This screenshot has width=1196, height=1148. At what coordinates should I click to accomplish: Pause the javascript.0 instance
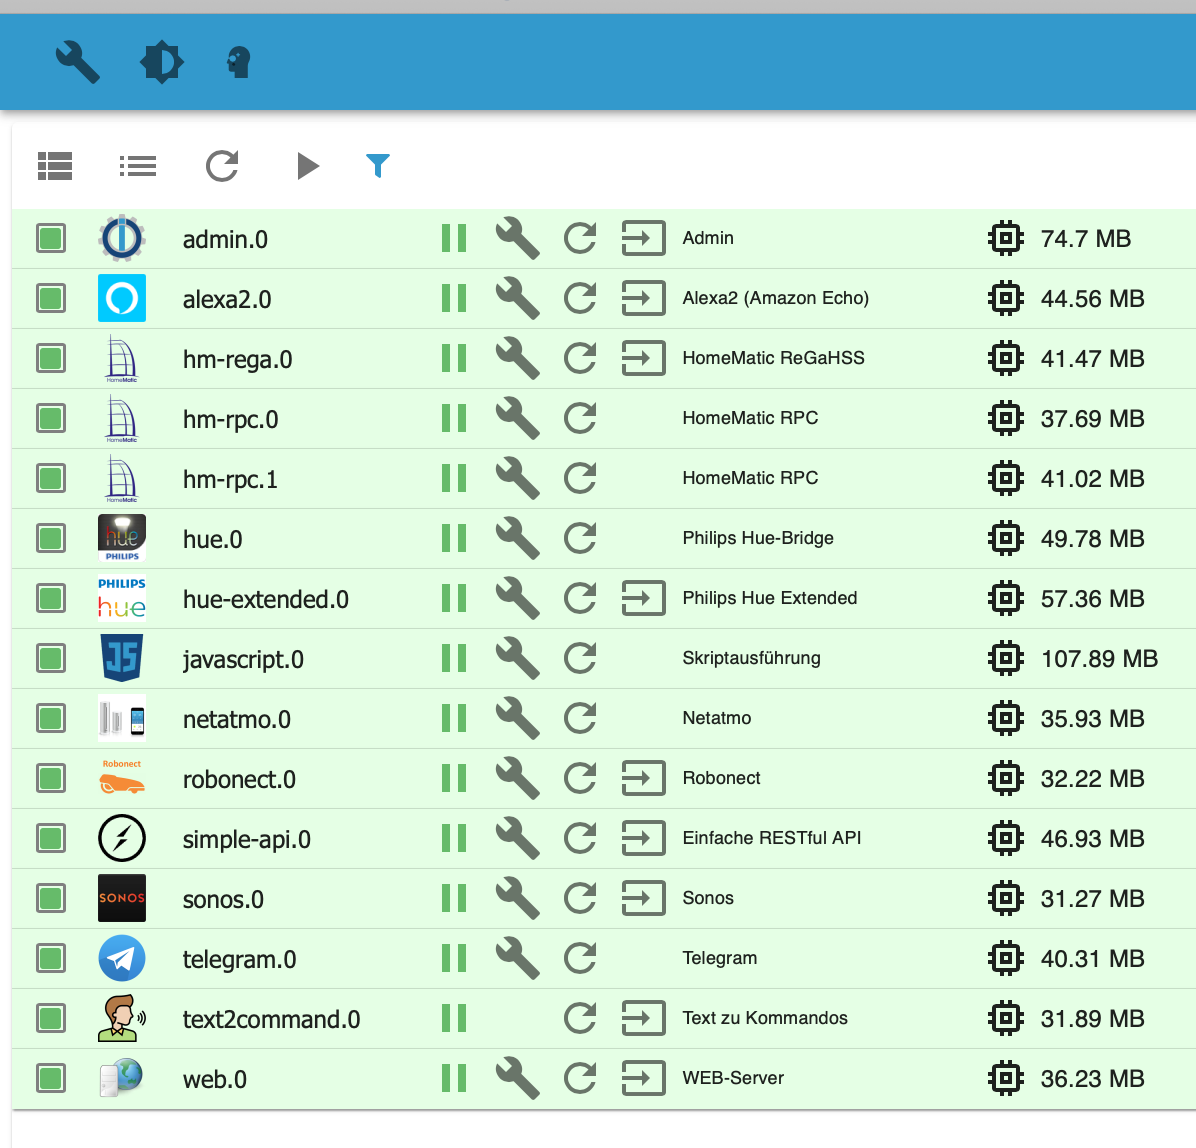[x=454, y=658]
